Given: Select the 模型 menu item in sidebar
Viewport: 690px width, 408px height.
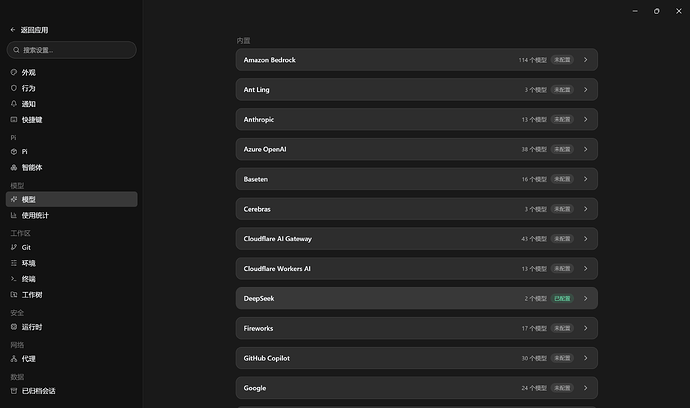Looking at the screenshot, I should pyautogui.click(x=72, y=199).
